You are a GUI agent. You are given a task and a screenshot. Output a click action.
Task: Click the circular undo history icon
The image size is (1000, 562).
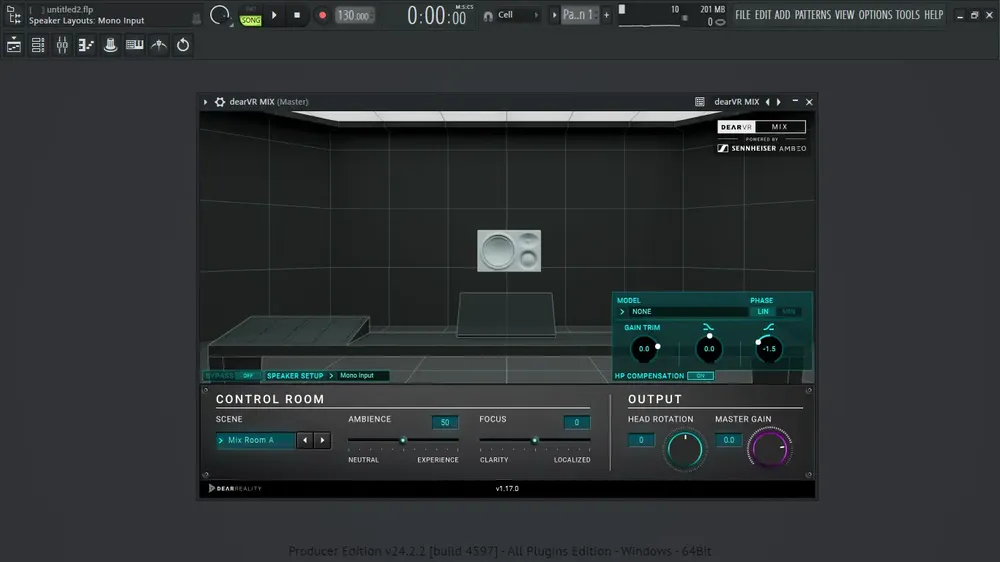tap(183, 45)
